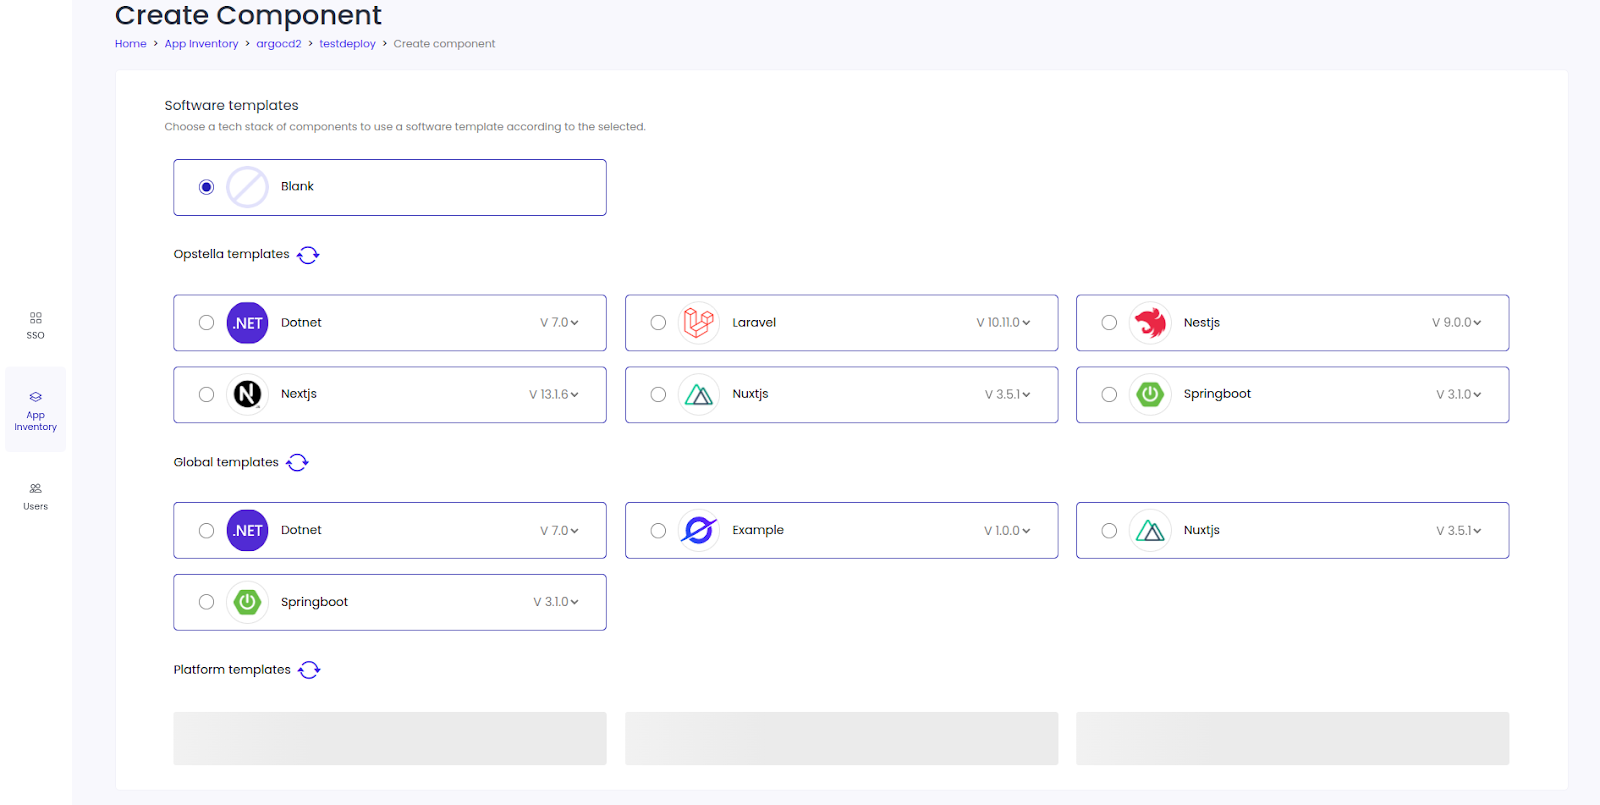1600x805 pixels.
Task: Open Opstella Springboot version V 3.1.0 dropdown
Action: [1459, 394]
